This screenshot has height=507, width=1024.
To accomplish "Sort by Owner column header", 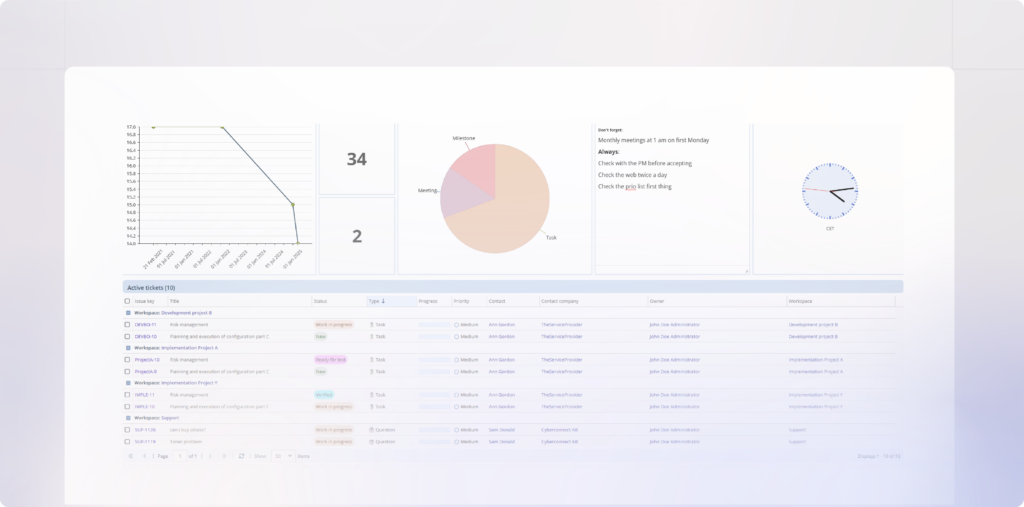I will tap(717, 301).
